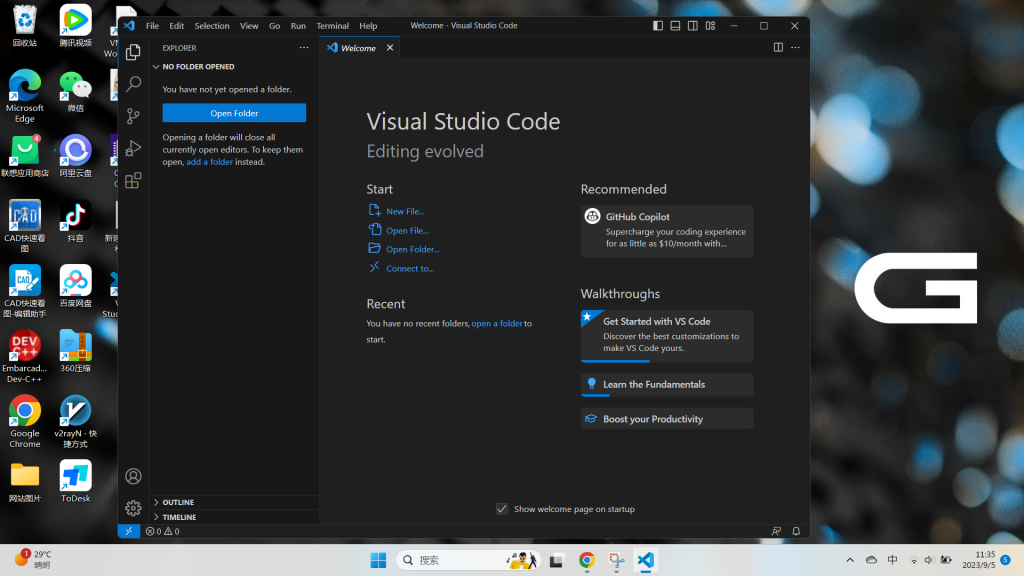The height and width of the screenshot is (576, 1024).
Task: Open errors and warnings in status bar
Action: click(163, 532)
